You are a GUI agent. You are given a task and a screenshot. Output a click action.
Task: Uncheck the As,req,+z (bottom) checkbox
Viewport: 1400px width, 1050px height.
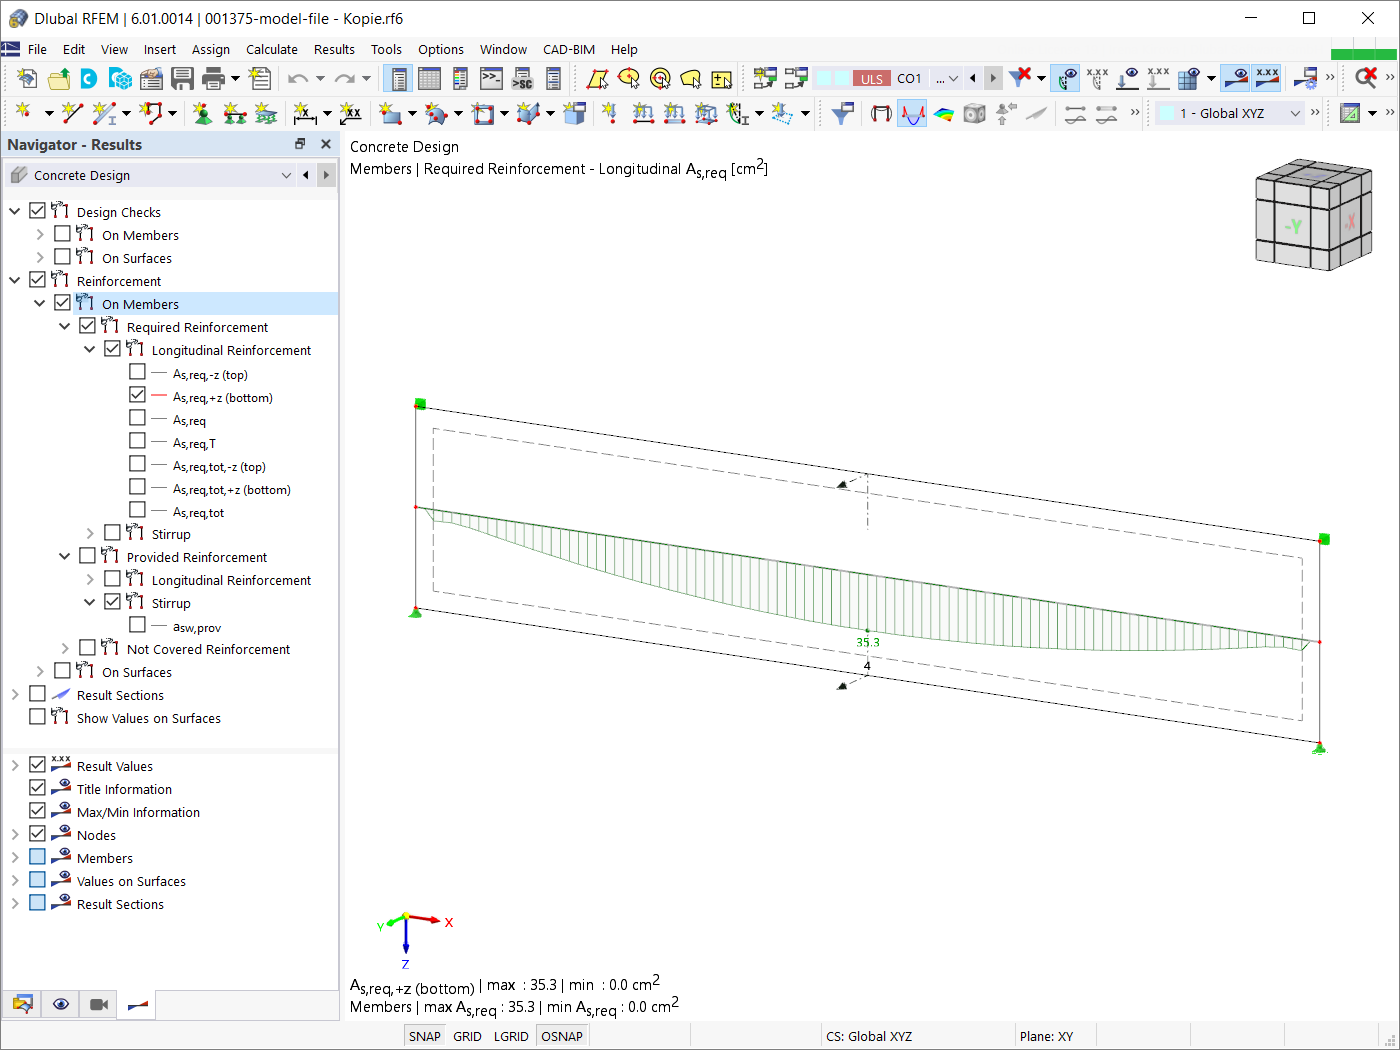point(137,394)
